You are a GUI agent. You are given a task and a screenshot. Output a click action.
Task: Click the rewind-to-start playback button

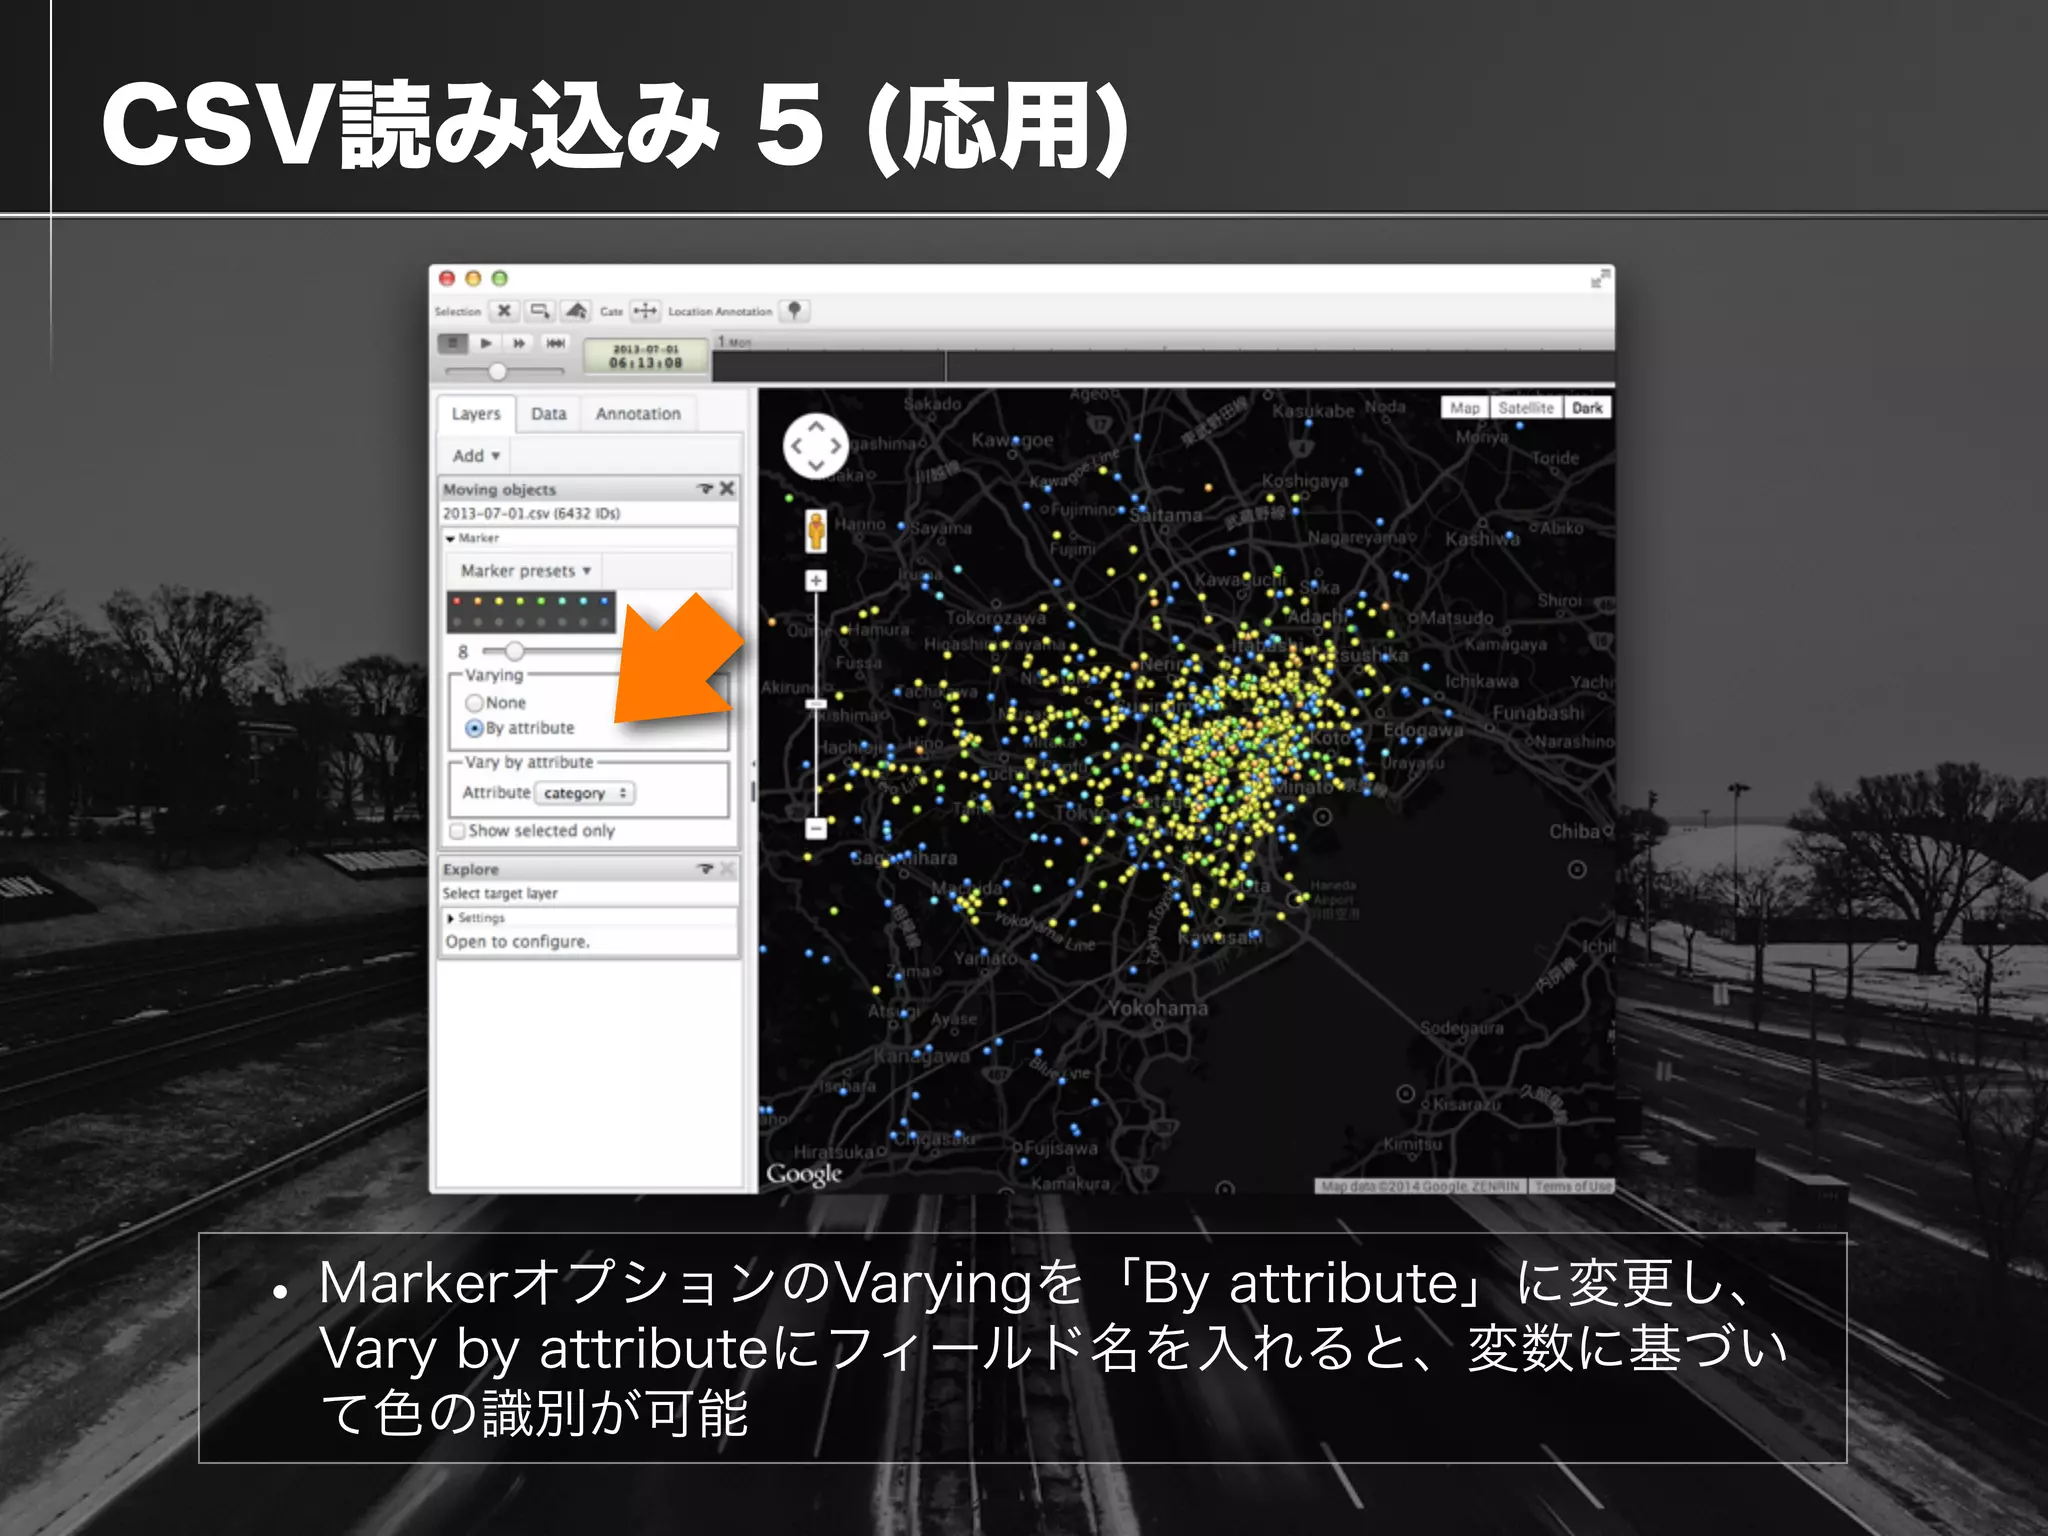pos(555,343)
